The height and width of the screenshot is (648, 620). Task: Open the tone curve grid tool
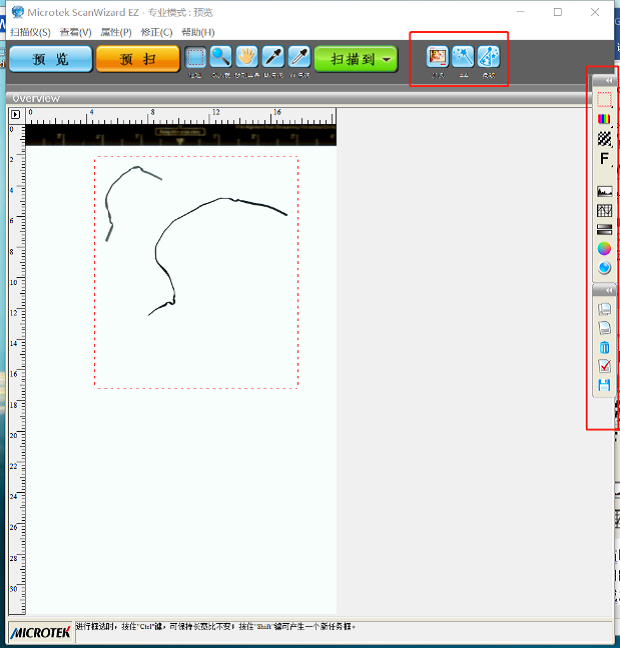point(604,210)
